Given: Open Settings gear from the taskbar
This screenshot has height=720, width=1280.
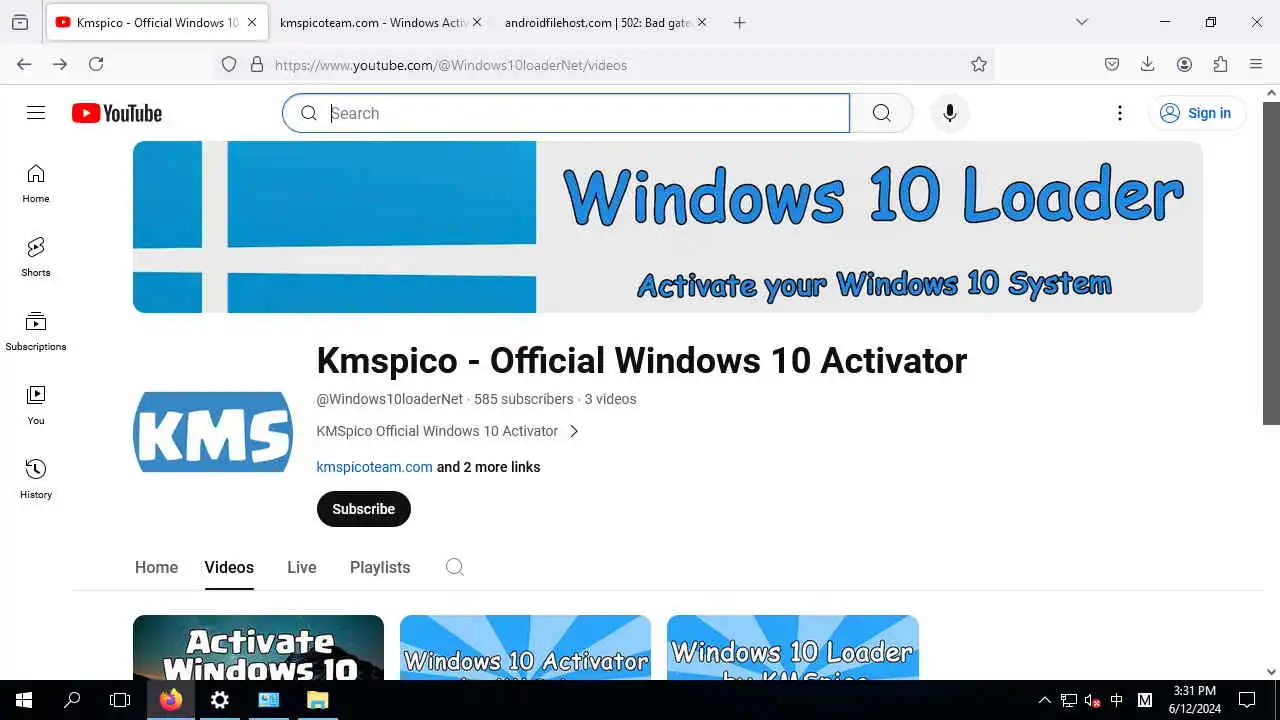Looking at the screenshot, I should [220, 700].
